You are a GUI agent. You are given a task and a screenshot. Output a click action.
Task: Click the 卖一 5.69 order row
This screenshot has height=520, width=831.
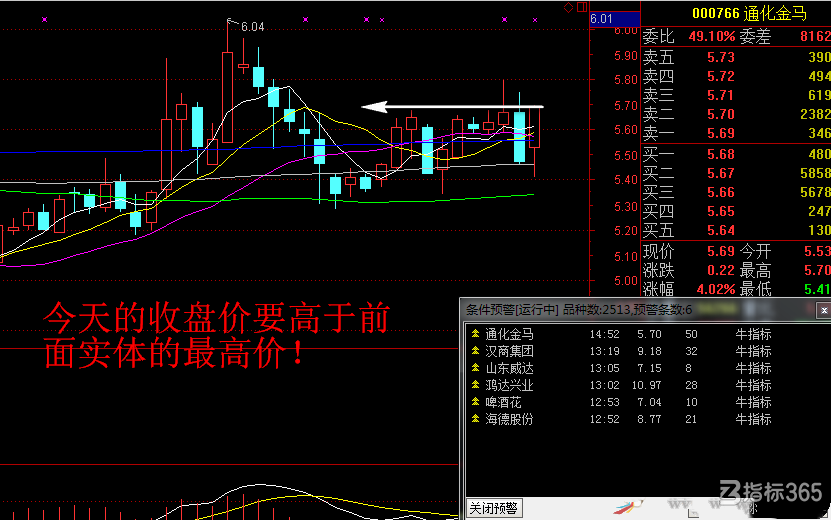736,133
